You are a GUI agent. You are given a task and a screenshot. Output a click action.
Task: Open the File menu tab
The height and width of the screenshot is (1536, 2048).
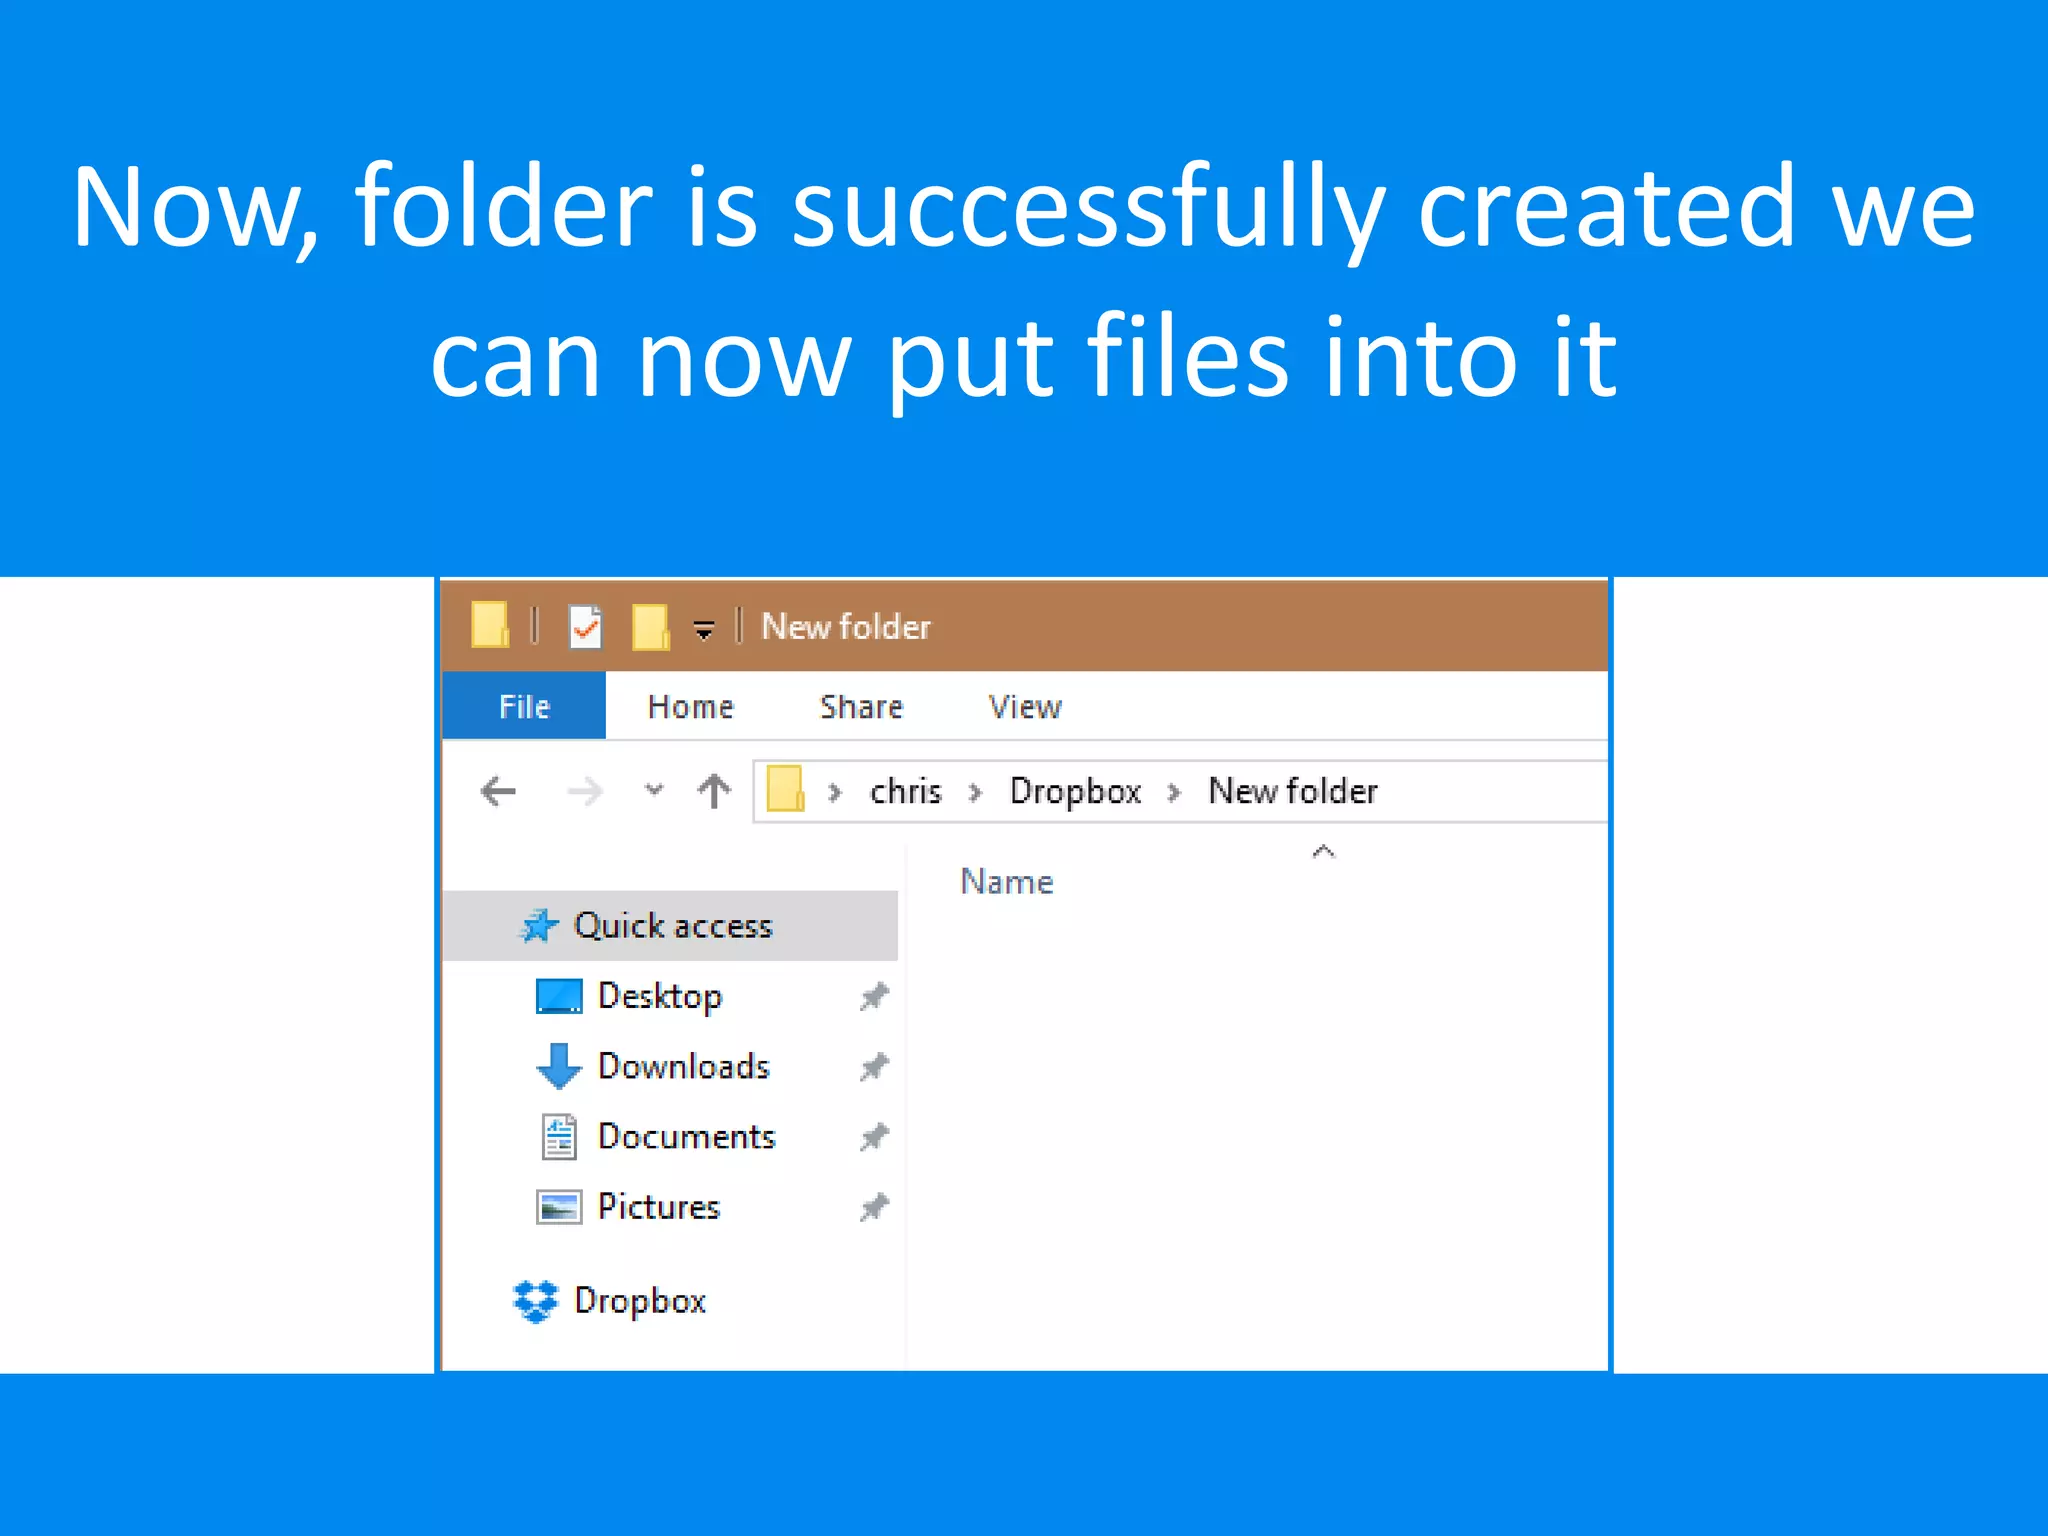click(524, 706)
